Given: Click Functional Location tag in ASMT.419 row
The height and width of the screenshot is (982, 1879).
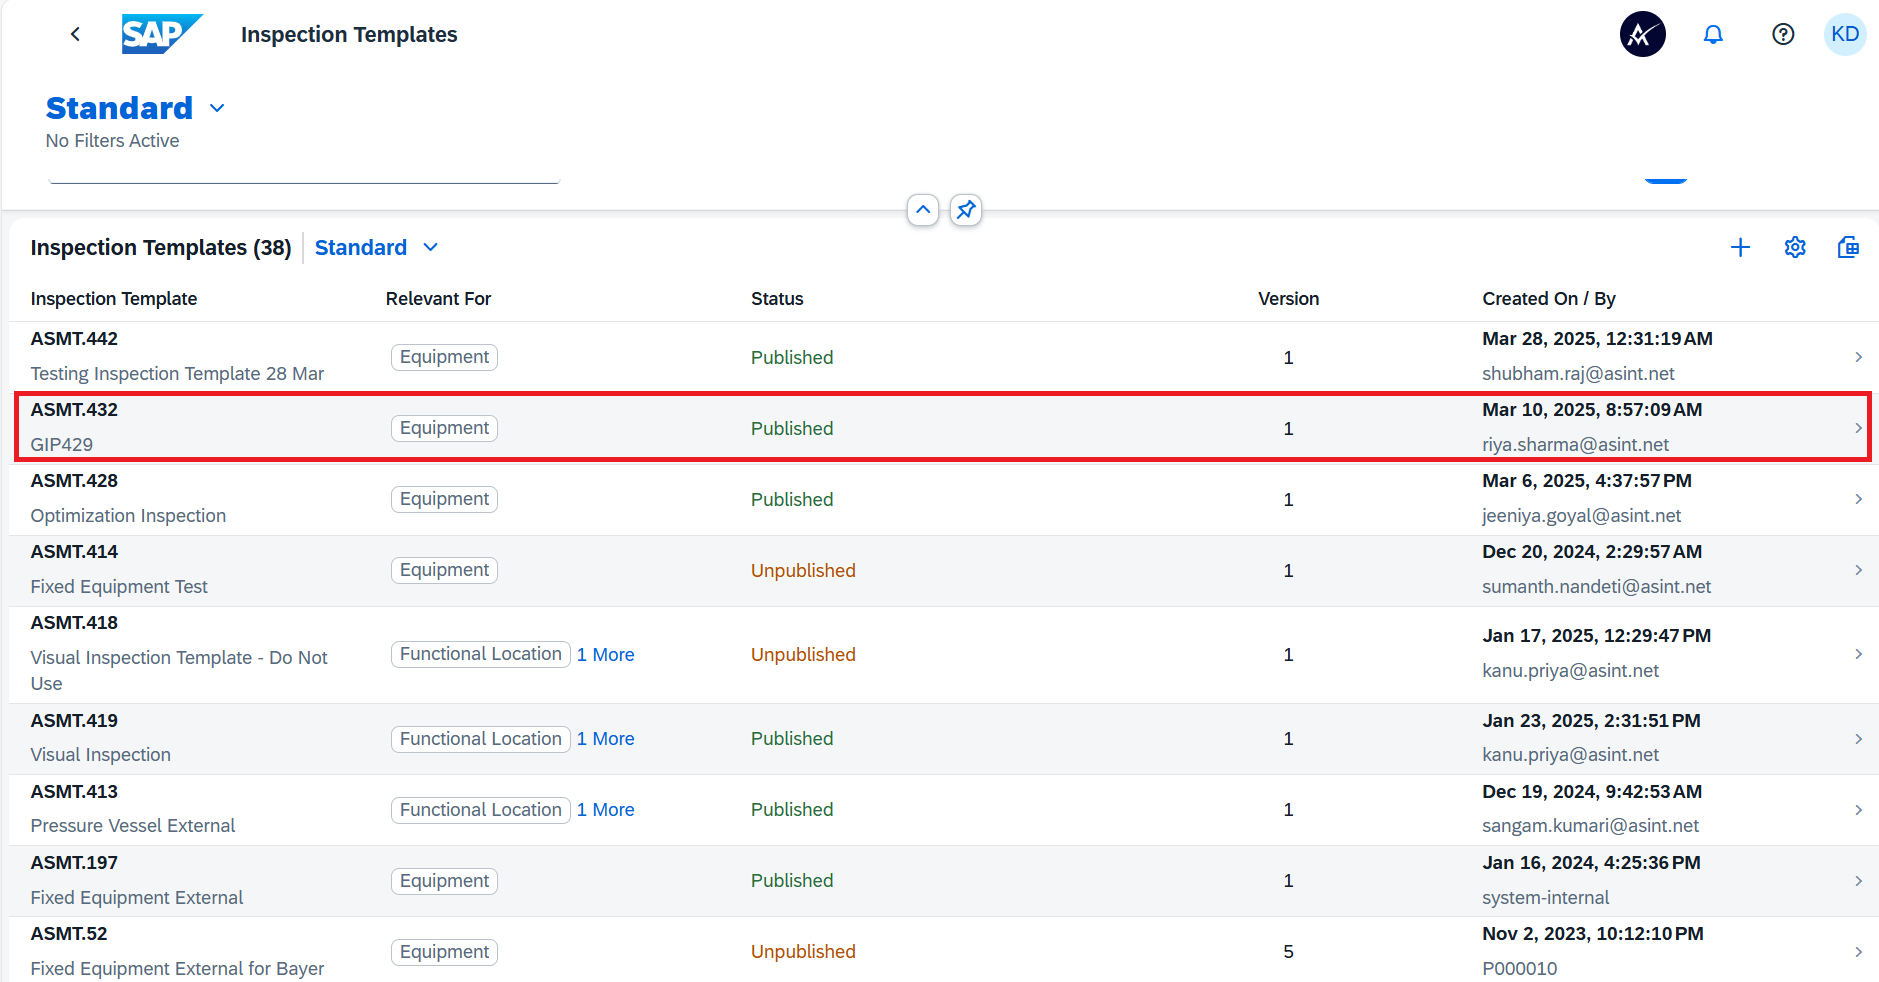Looking at the screenshot, I should [x=480, y=739].
